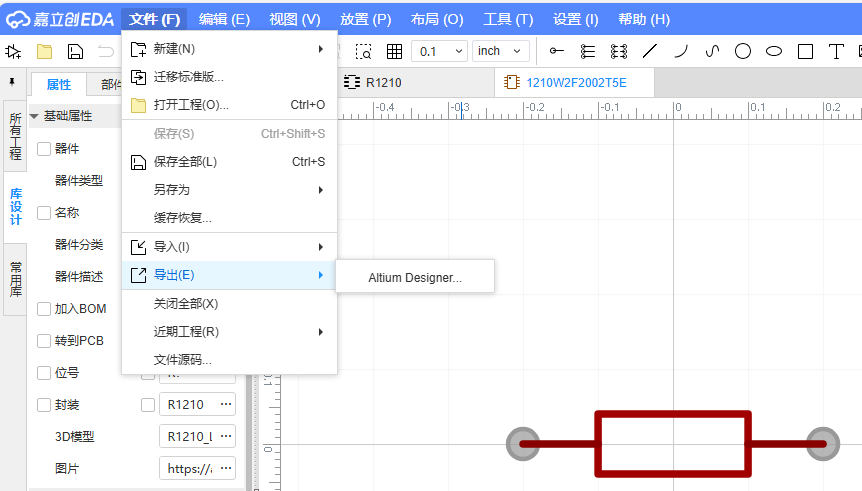Expand the 另存为 submenu
Image resolution: width=862 pixels, height=491 pixels.
[x=229, y=190]
